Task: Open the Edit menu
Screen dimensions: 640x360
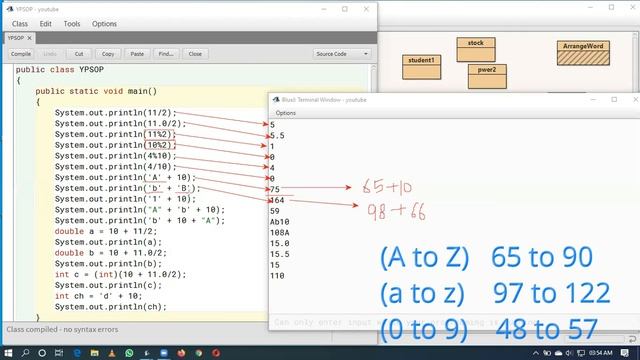Action: [x=45, y=24]
